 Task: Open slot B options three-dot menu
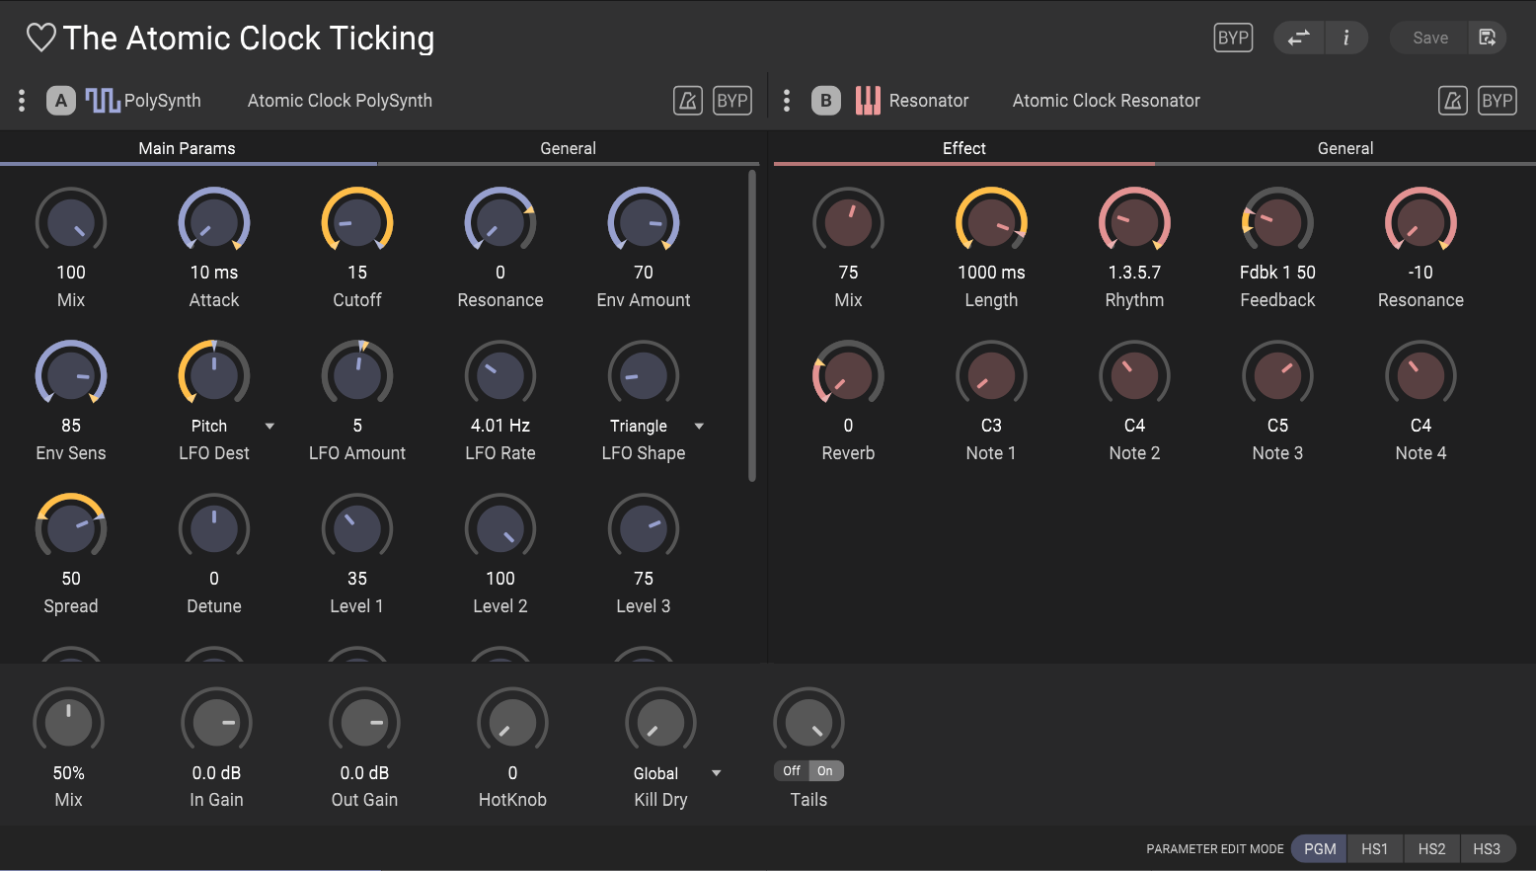click(787, 101)
